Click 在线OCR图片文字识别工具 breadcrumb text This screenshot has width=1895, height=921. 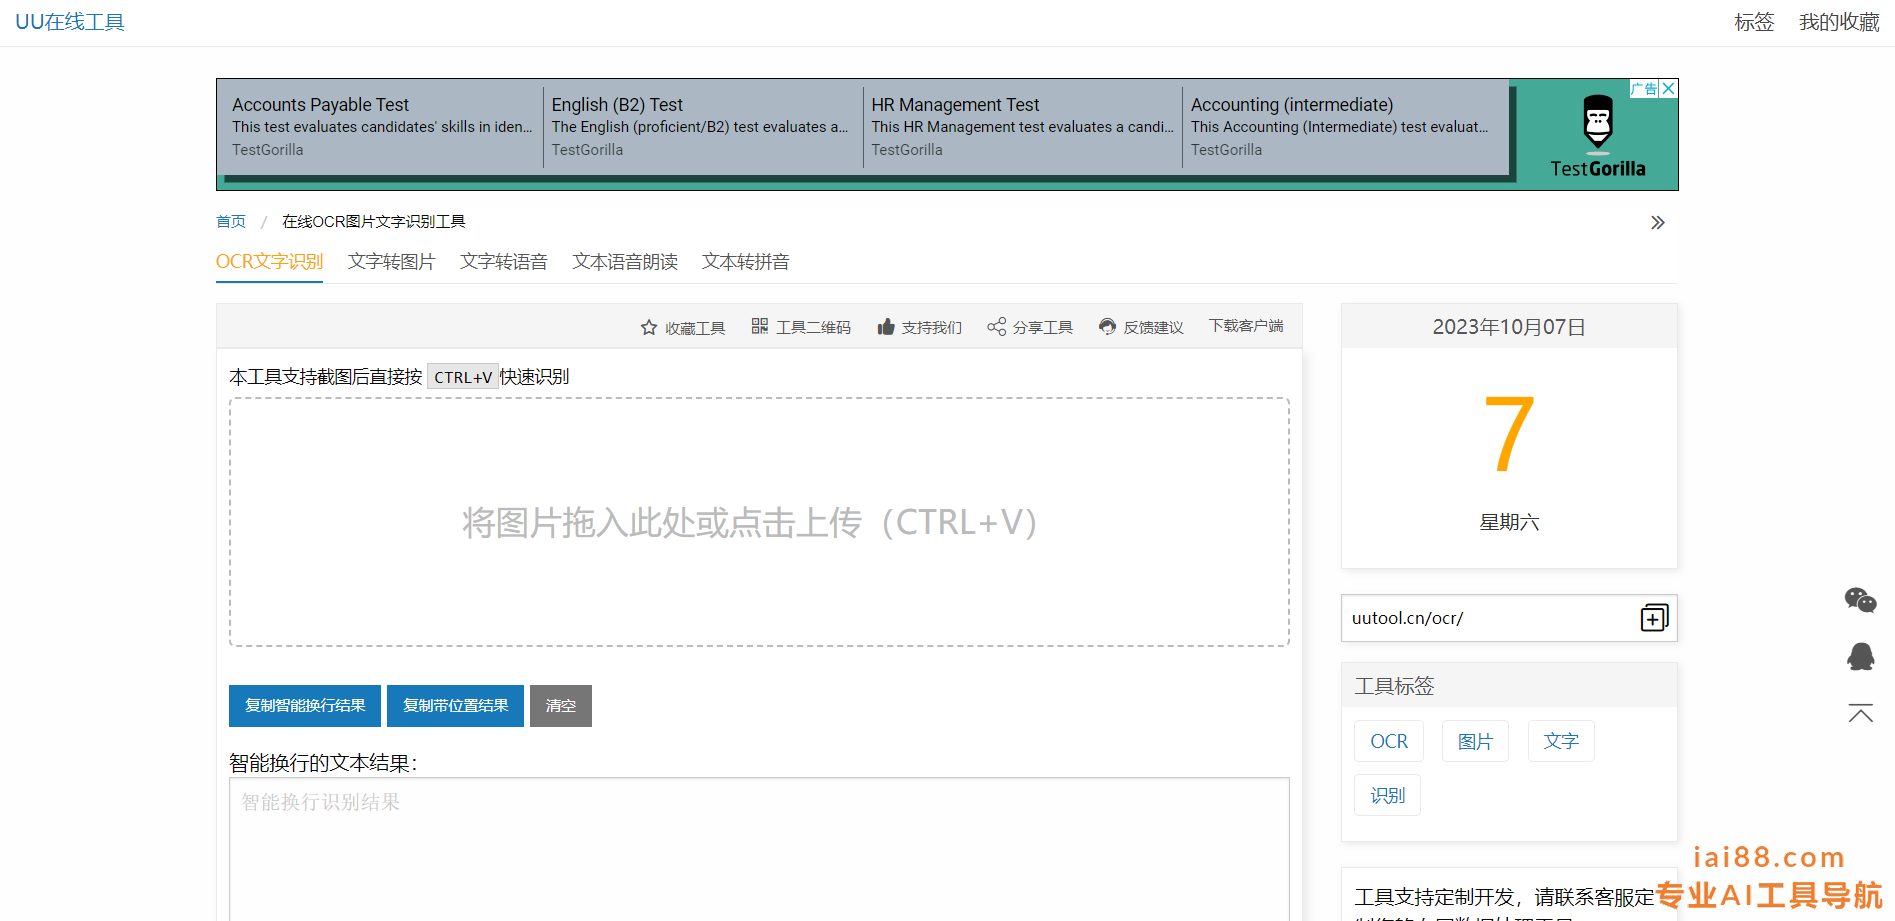tap(374, 222)
